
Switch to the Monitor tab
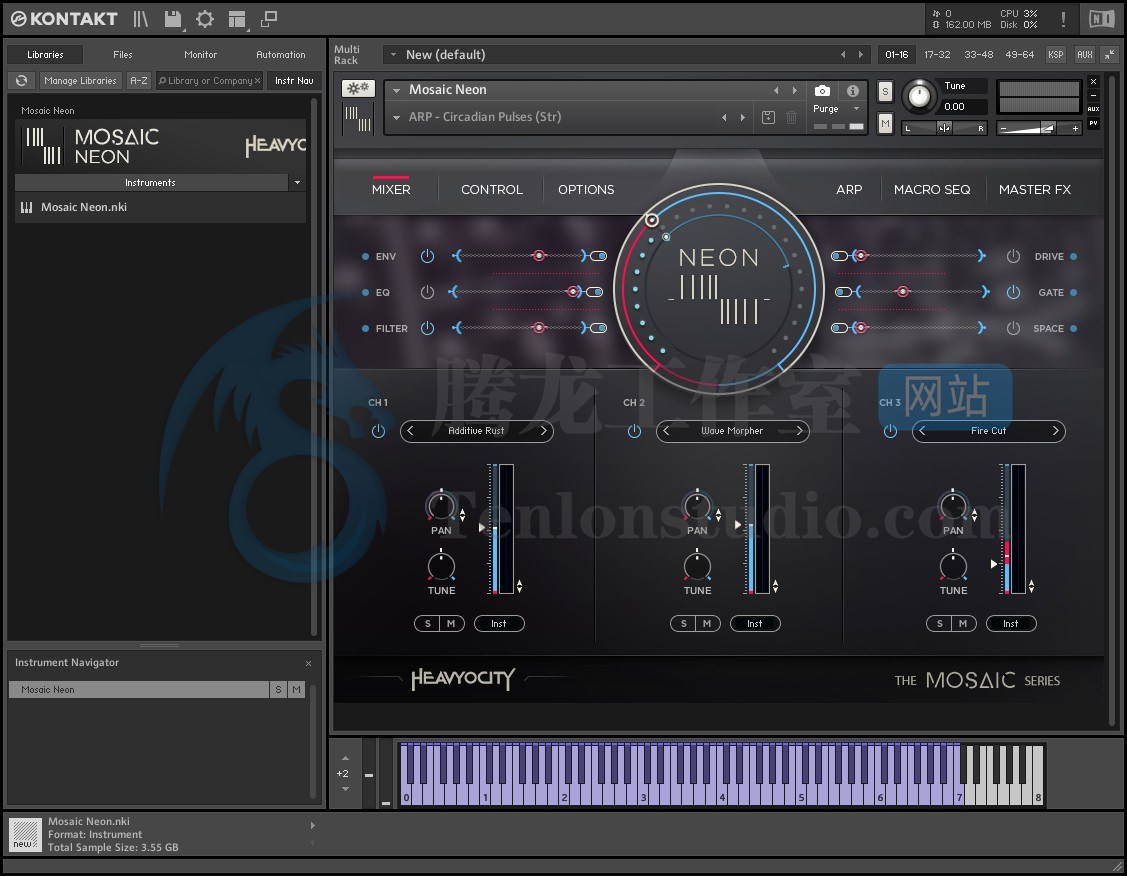pyautogui.click(x=201, y=55)
